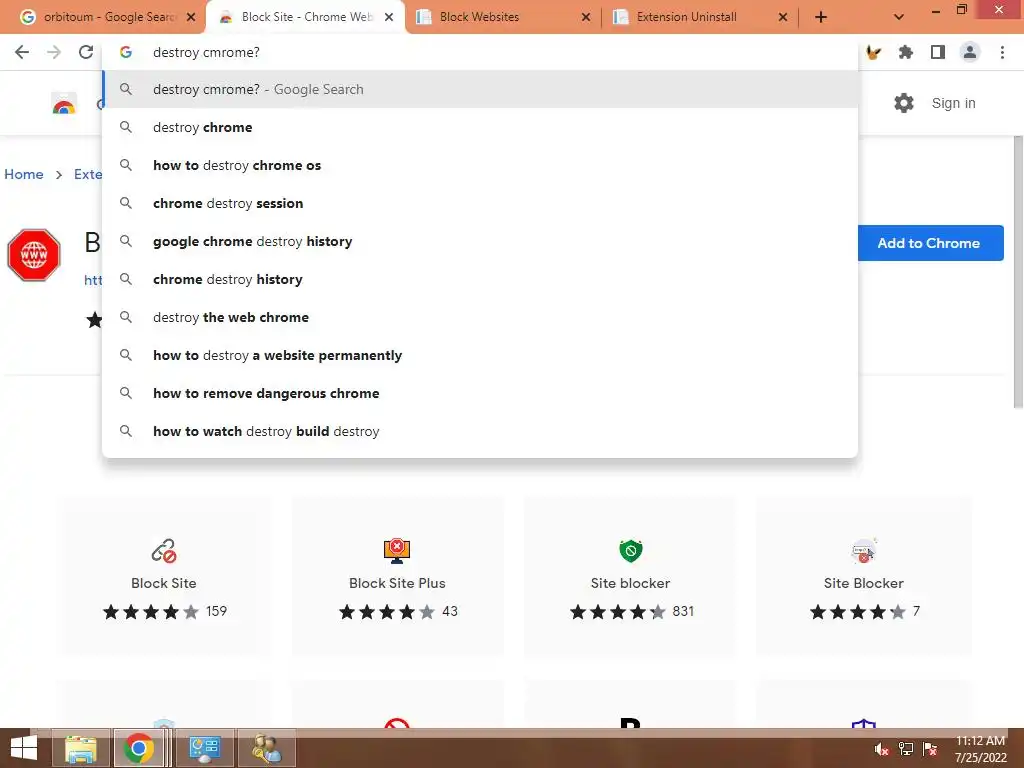
Task: Click the address bar with 'destroy cmrome?'
Action: 480,52
